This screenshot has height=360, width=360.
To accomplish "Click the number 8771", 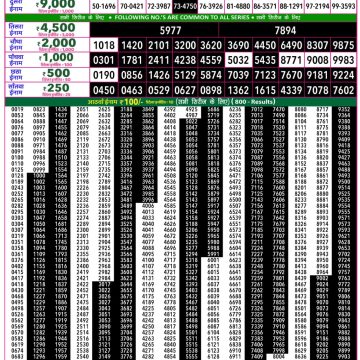I will (x=291, y=60).
